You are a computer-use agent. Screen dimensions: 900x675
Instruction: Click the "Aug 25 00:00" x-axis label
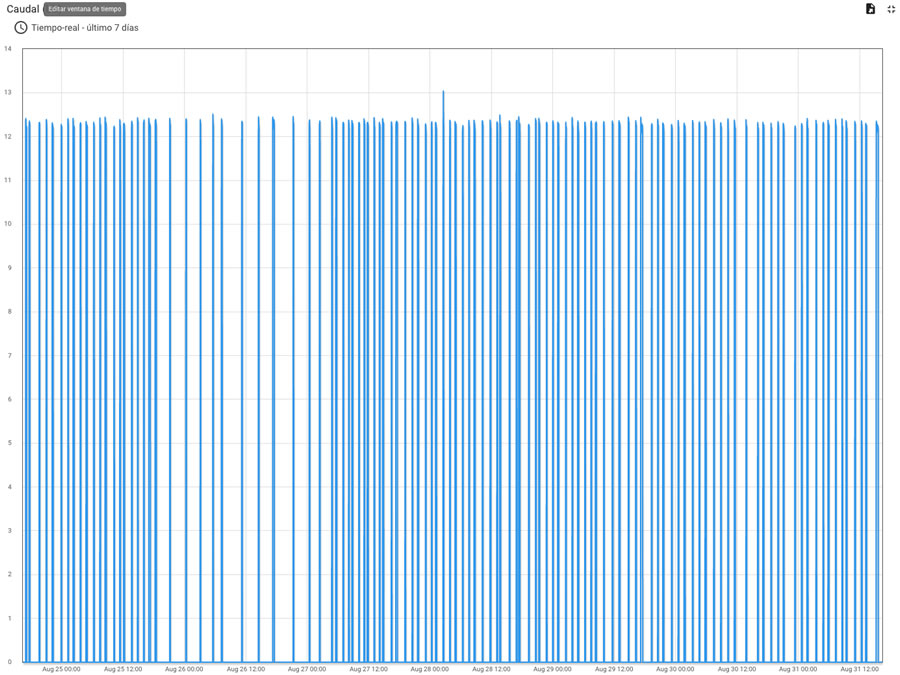click(61, 669)
